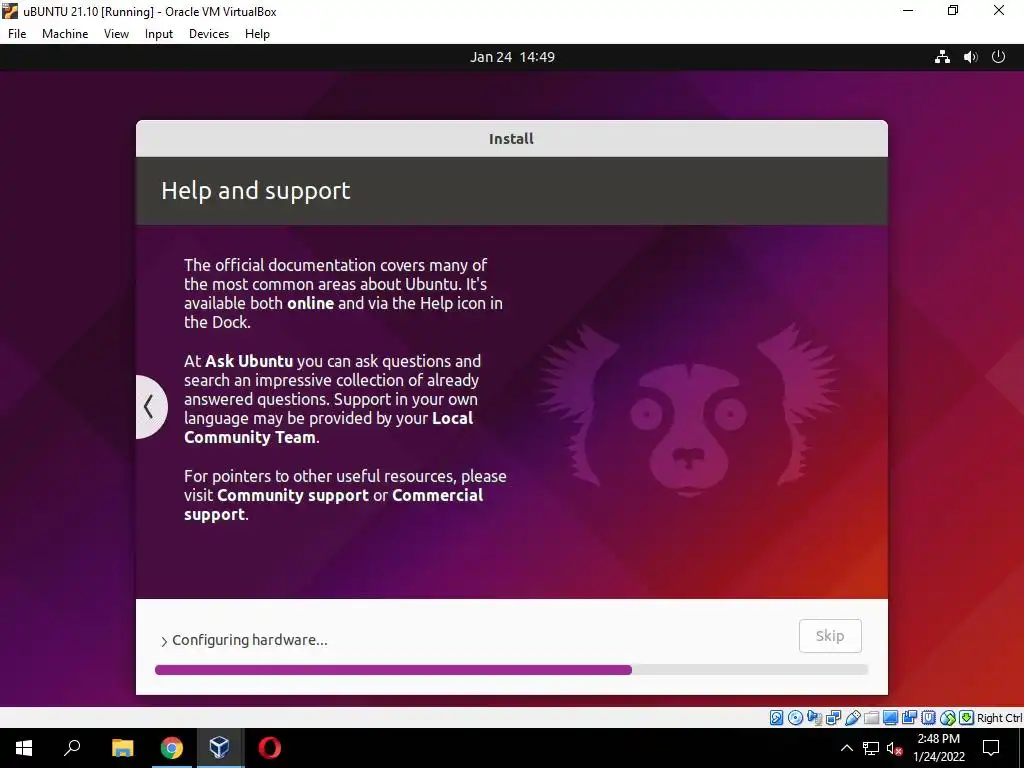Open the Windows Start menu
This screenshot has width=1024, height=768.
coord(24,748)
